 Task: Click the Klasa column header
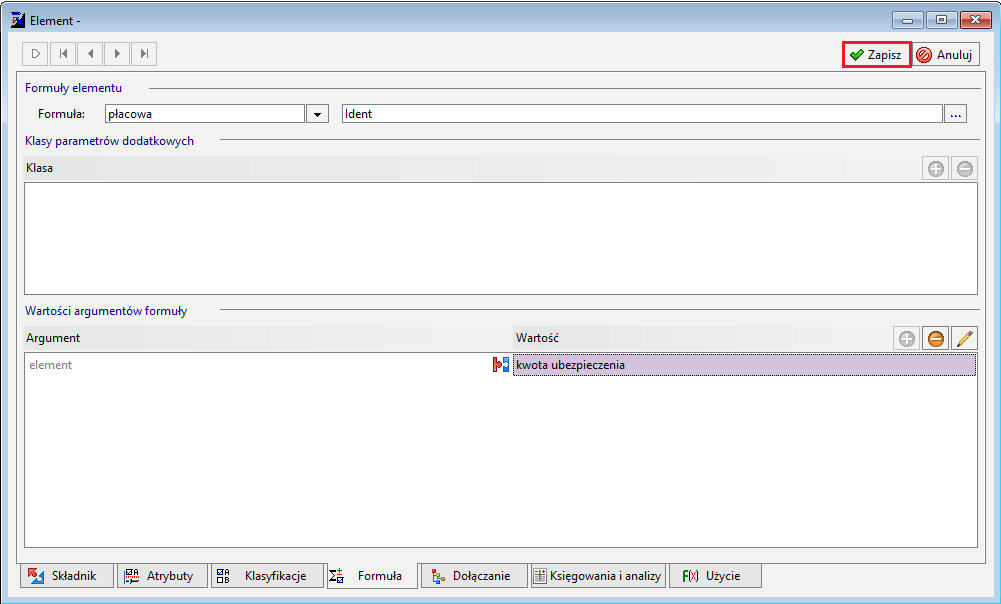[x=472, y=169]
